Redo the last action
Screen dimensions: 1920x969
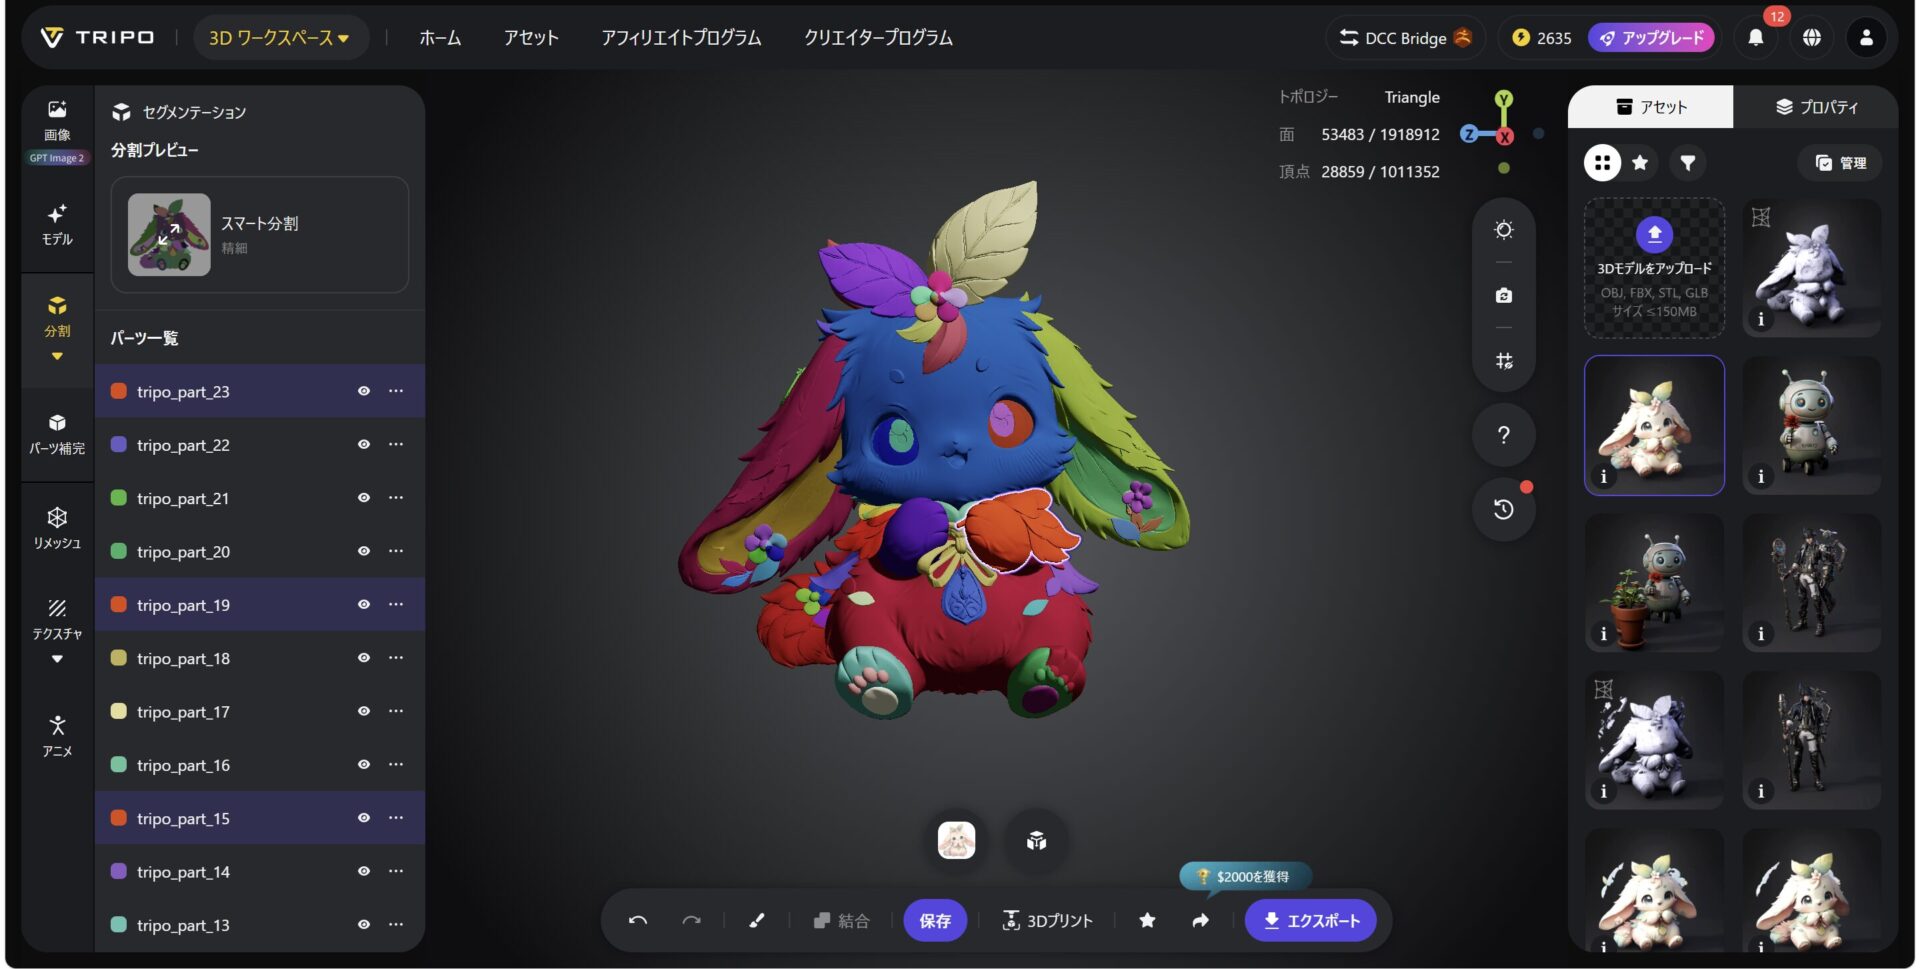(691, 920)
